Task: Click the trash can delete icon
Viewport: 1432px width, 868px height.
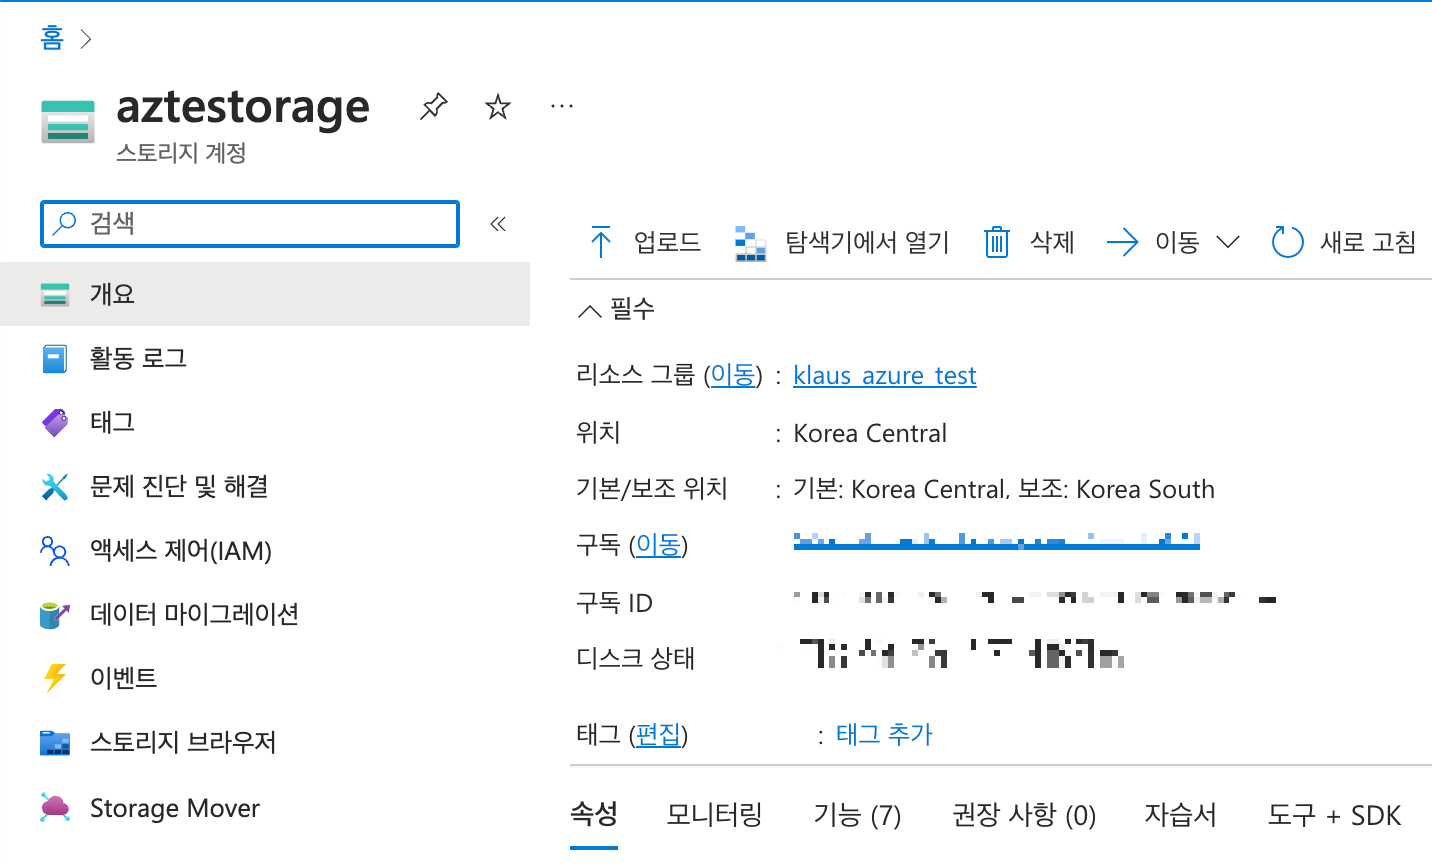Action: click(x=997, y=242)
